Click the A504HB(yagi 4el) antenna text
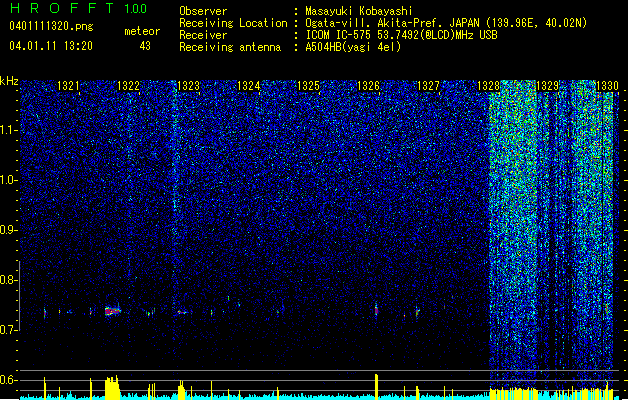This screenshot has width=629, height=400. (353, 47)
